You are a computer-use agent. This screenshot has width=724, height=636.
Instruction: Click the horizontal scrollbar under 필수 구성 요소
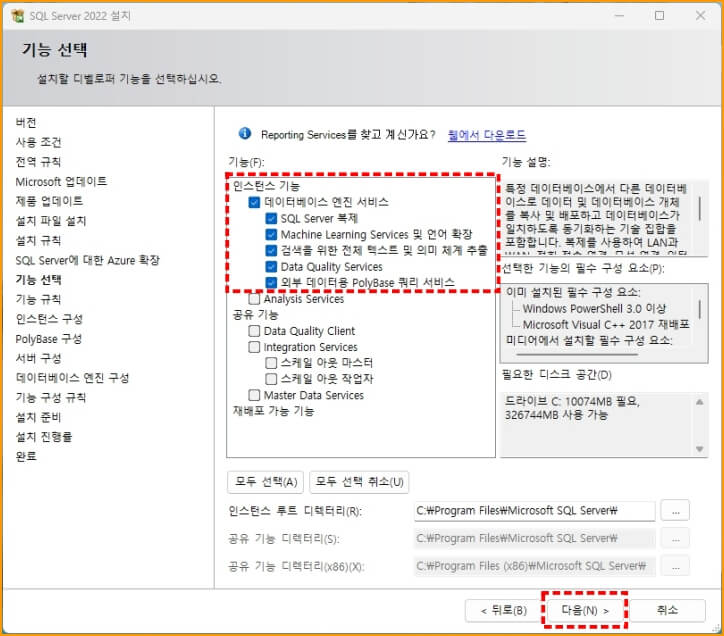pos(577,355)
